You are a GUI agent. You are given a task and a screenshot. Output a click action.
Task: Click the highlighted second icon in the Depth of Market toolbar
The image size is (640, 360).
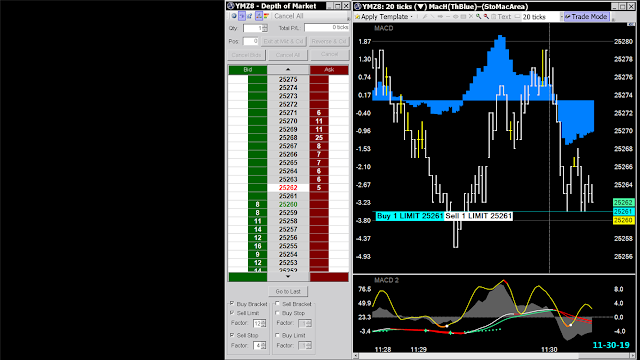242,16
